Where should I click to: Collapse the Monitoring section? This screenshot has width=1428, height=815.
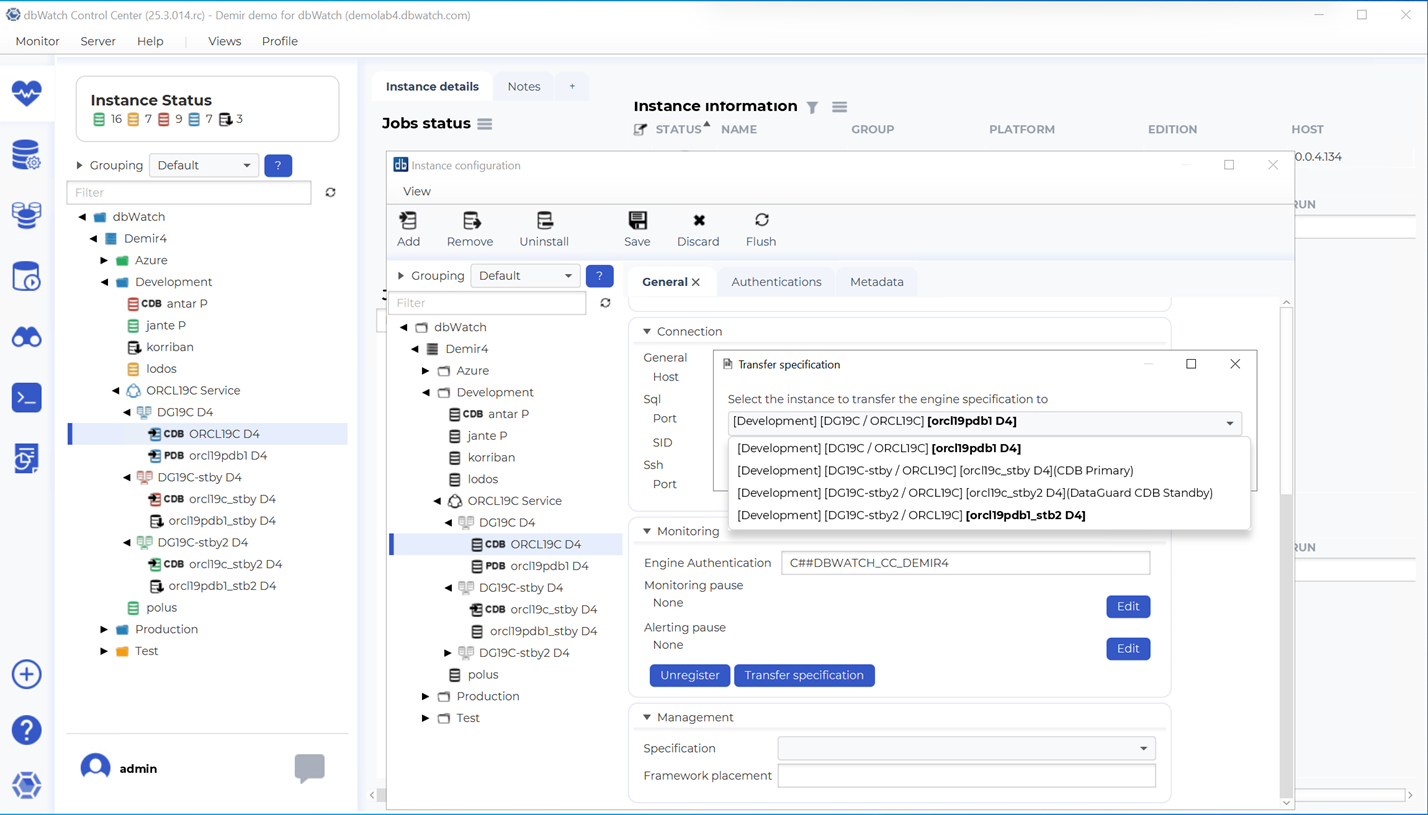pyautogui.click(x=647, y=531)
